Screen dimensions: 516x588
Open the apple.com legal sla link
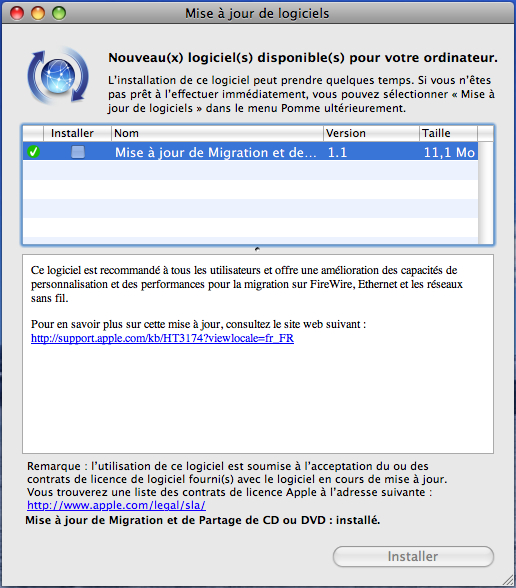point(116,505)
